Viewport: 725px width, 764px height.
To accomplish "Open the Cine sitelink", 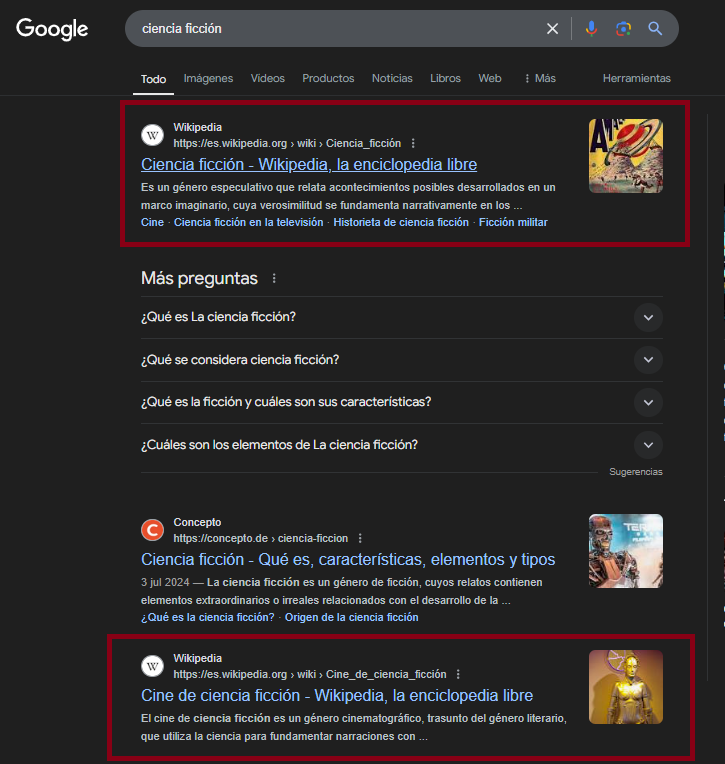I will (x=153, y=222).
